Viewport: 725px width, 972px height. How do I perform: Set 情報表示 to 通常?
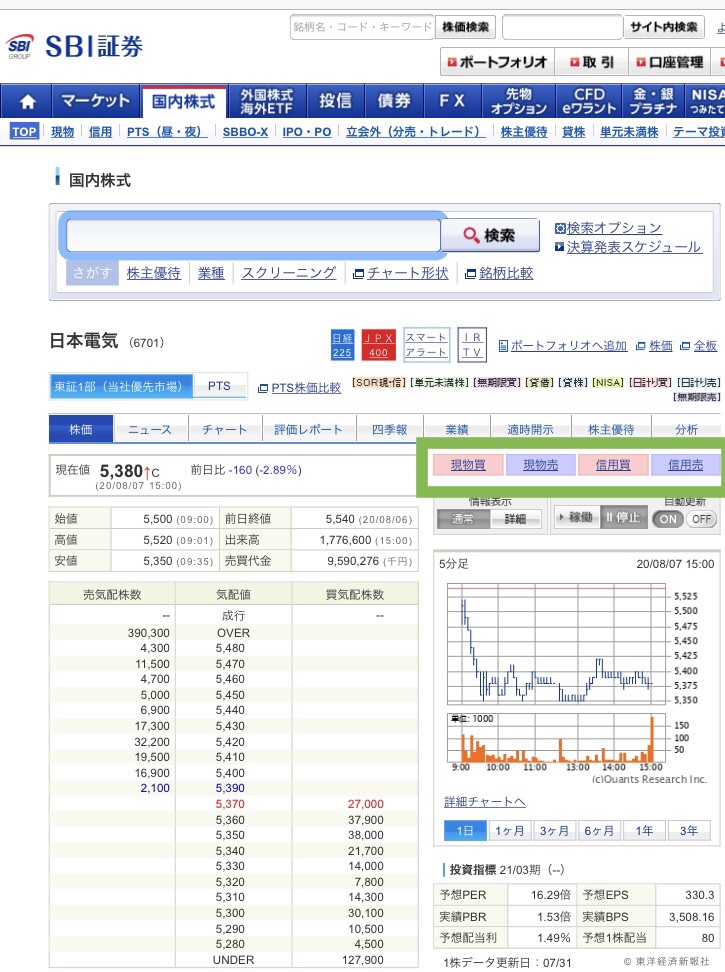[464, 519]
